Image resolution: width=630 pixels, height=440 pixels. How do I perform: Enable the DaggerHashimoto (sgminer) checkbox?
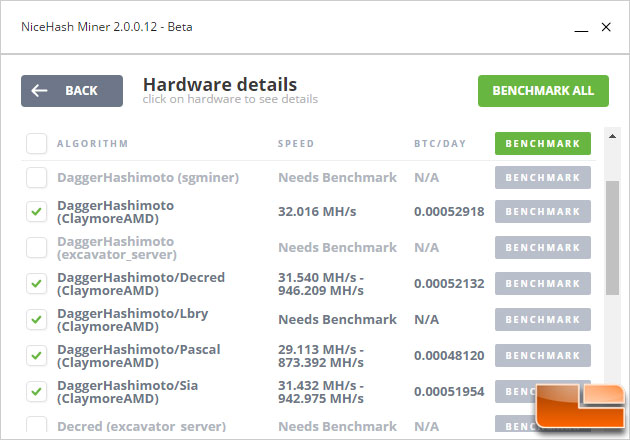click(37, 178)
